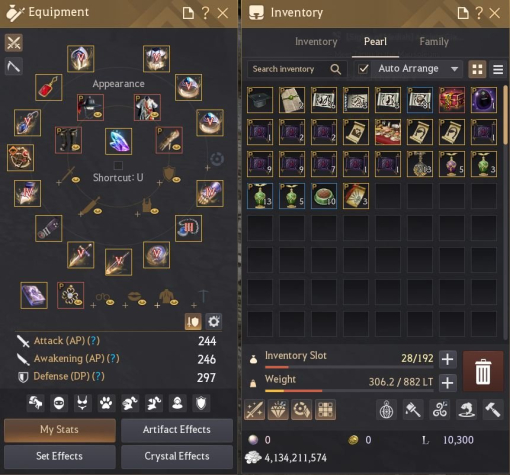The image size is (510, 475).
Task: Open the Auto Arrange dropdown arrow
Action: pos(454,69)
